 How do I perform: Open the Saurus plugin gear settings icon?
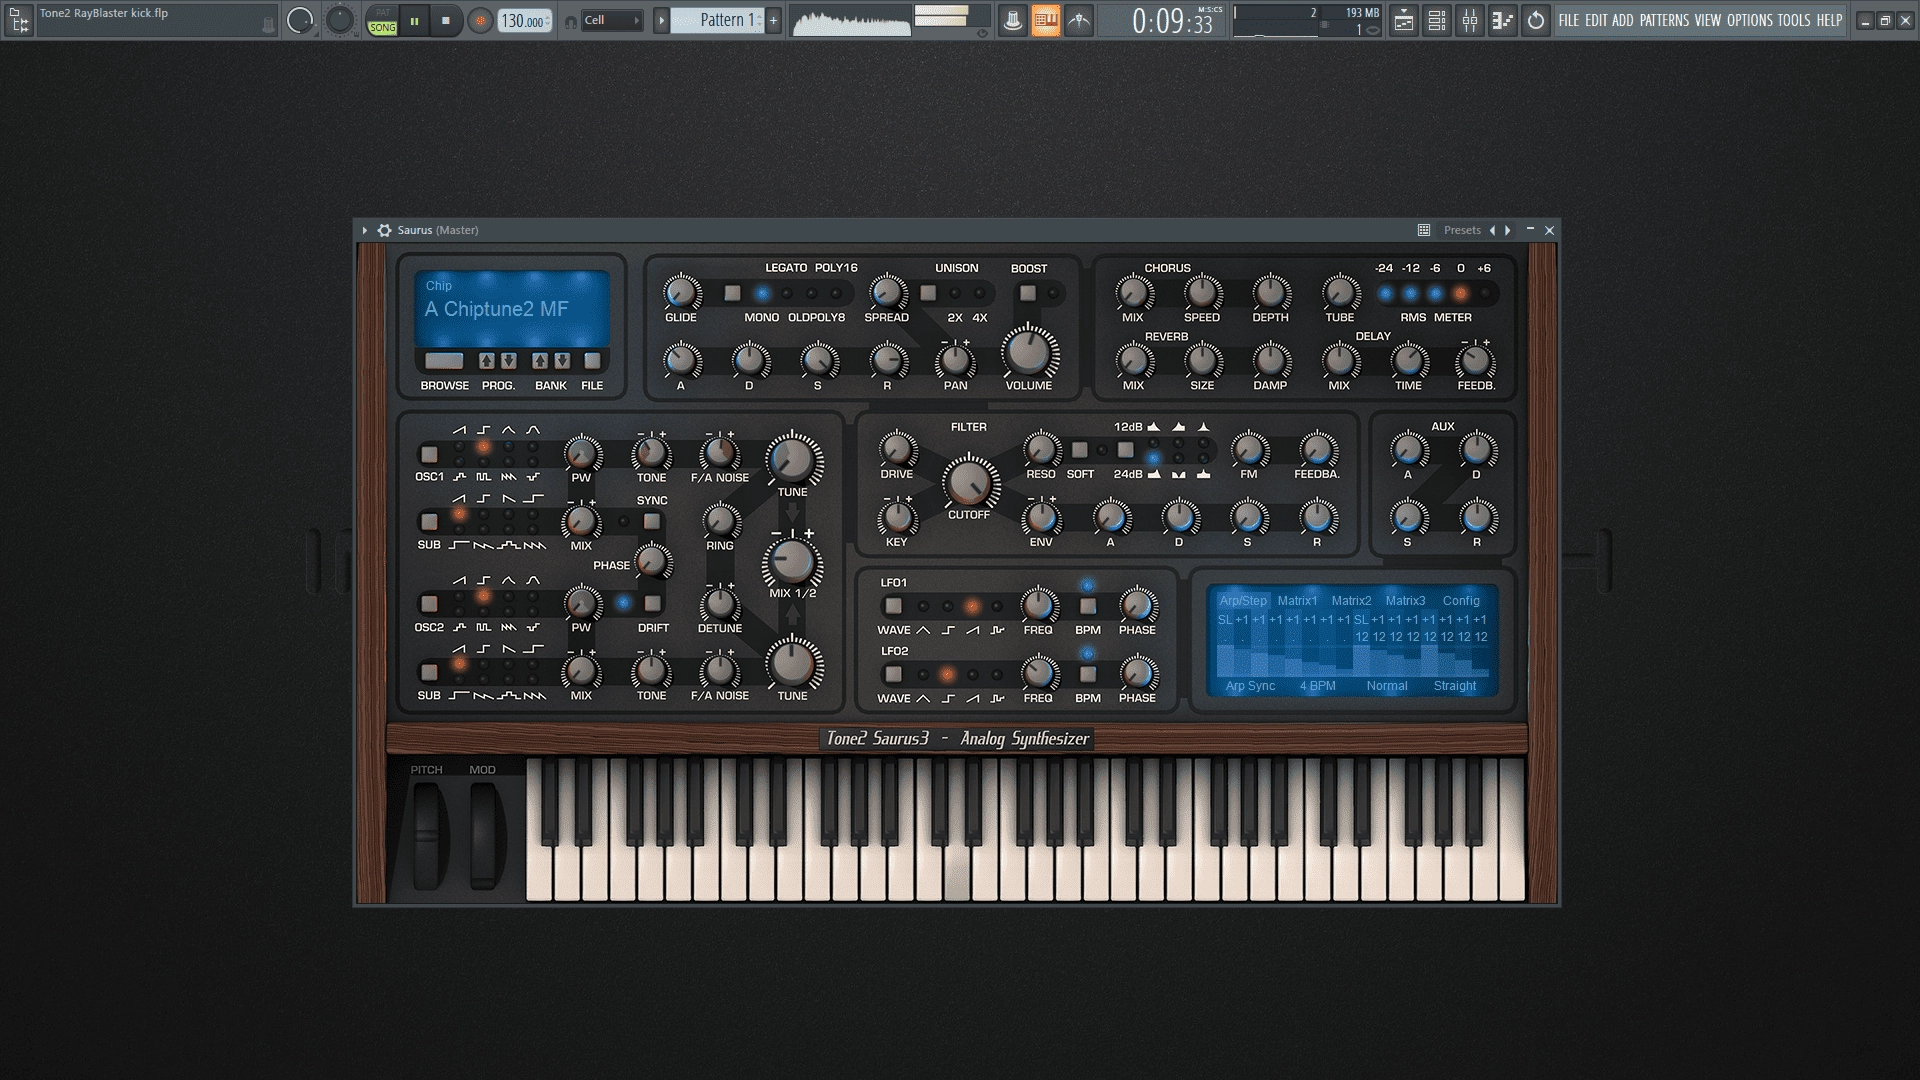pos(384,230)
